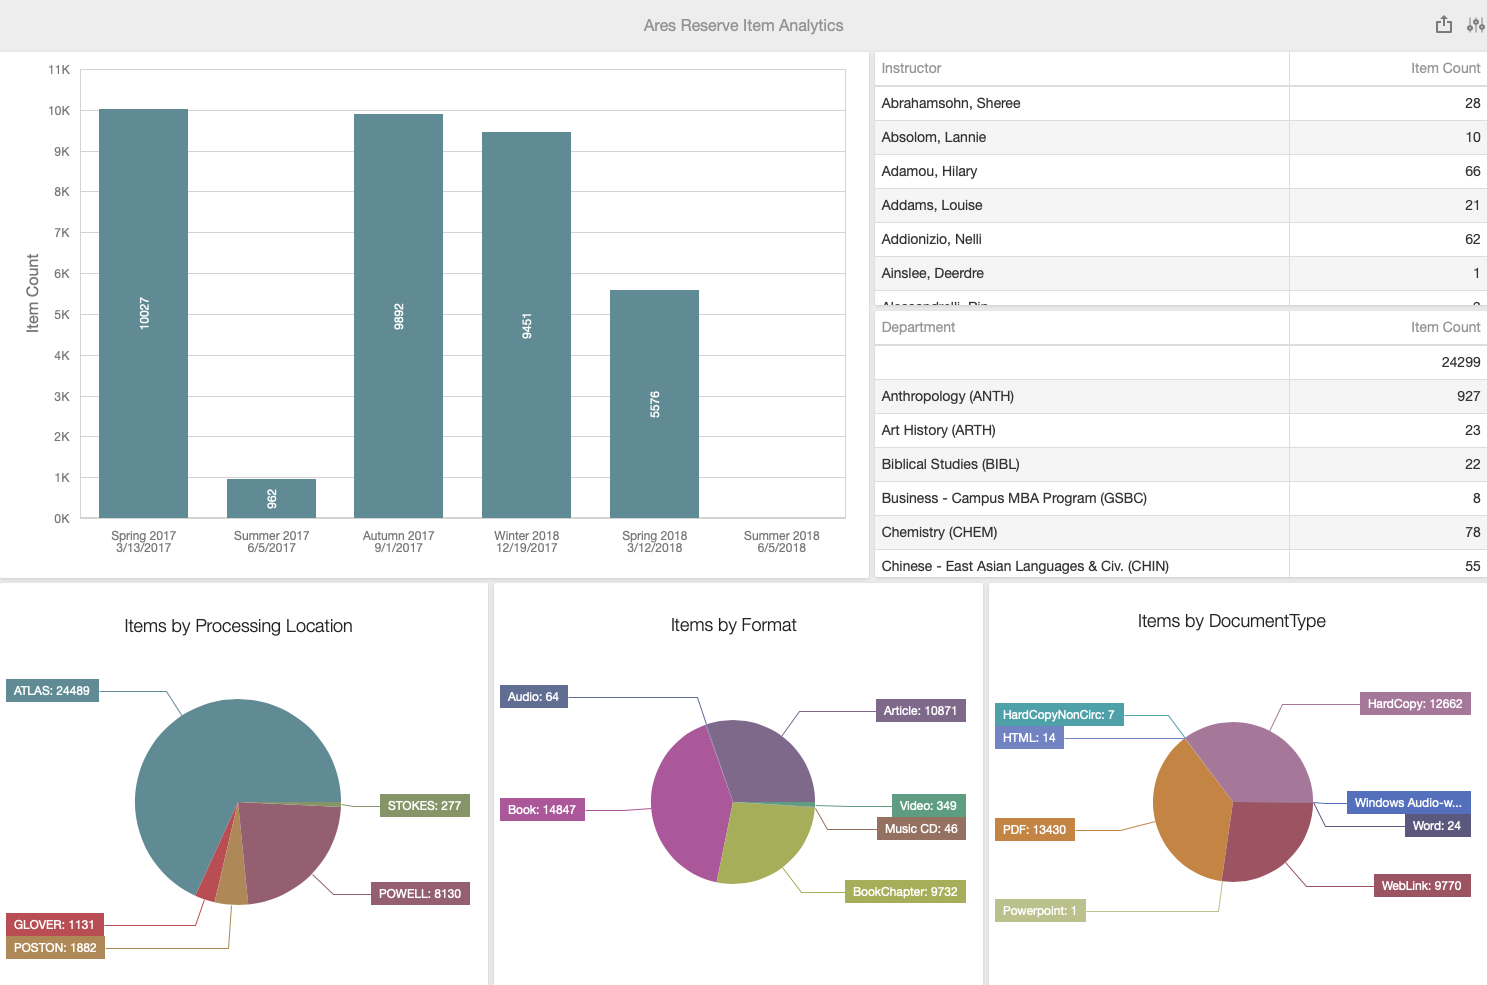Click the Winter 2018 axis label

click(526, 541)
